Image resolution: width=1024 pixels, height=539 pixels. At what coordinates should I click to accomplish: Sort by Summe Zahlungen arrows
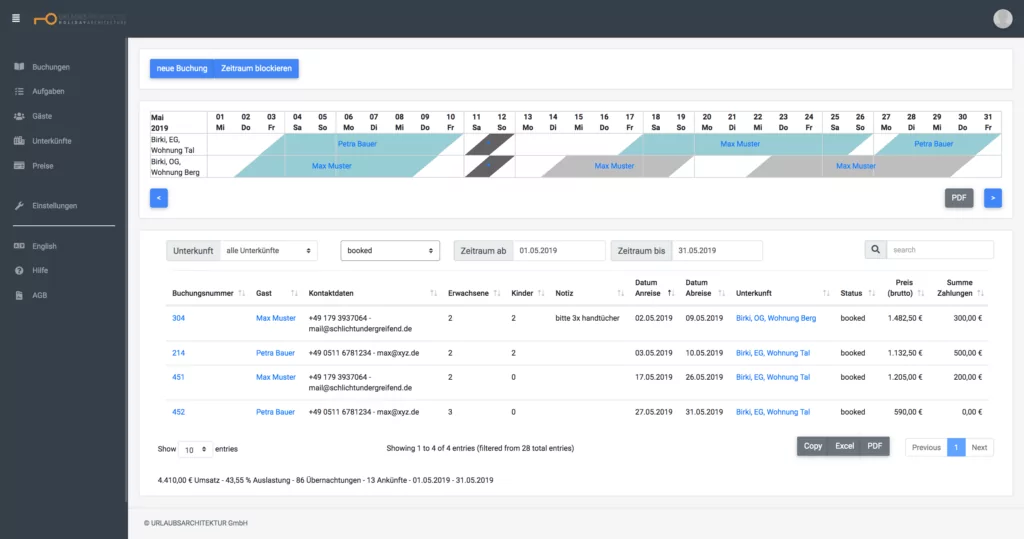coord(980,293)
